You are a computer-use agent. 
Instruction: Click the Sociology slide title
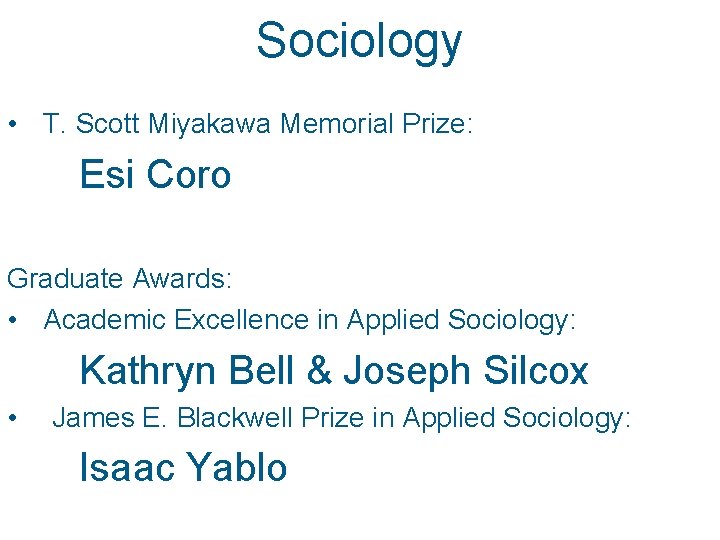(x=358, y=42)
